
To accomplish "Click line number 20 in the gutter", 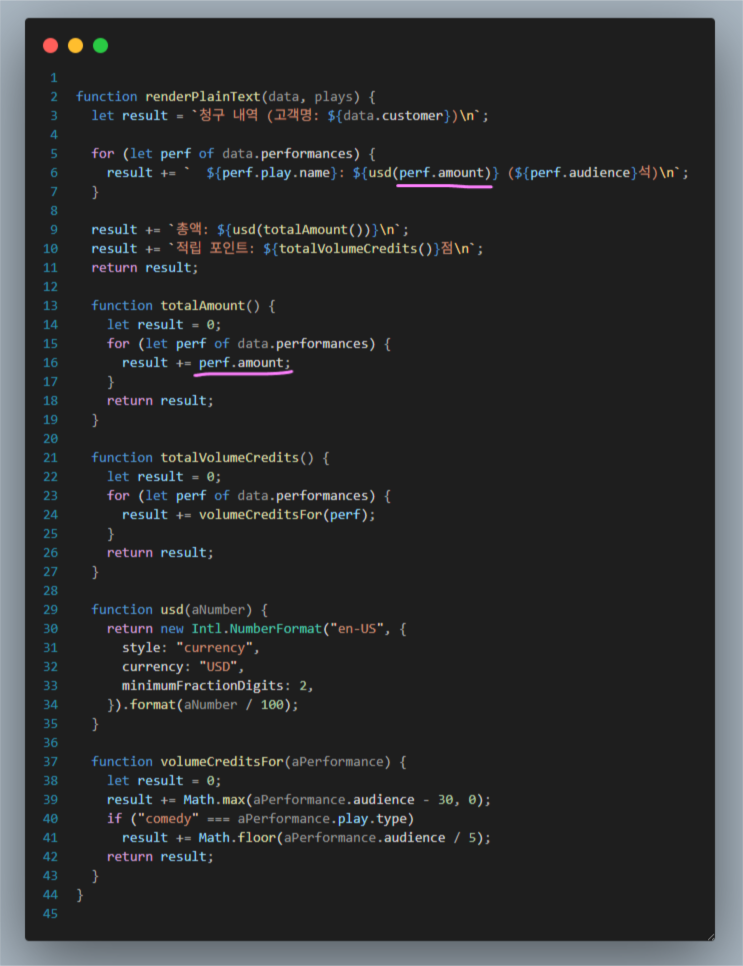I will point(51,439).
